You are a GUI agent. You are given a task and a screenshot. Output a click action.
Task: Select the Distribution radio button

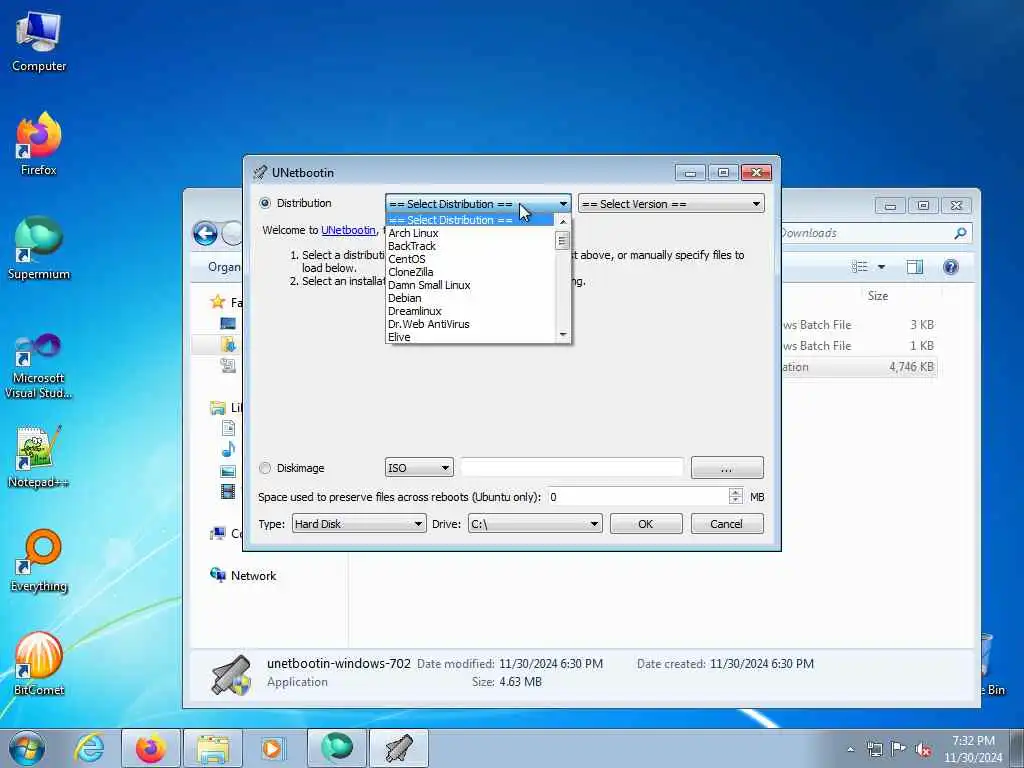(x=265, y=203)
